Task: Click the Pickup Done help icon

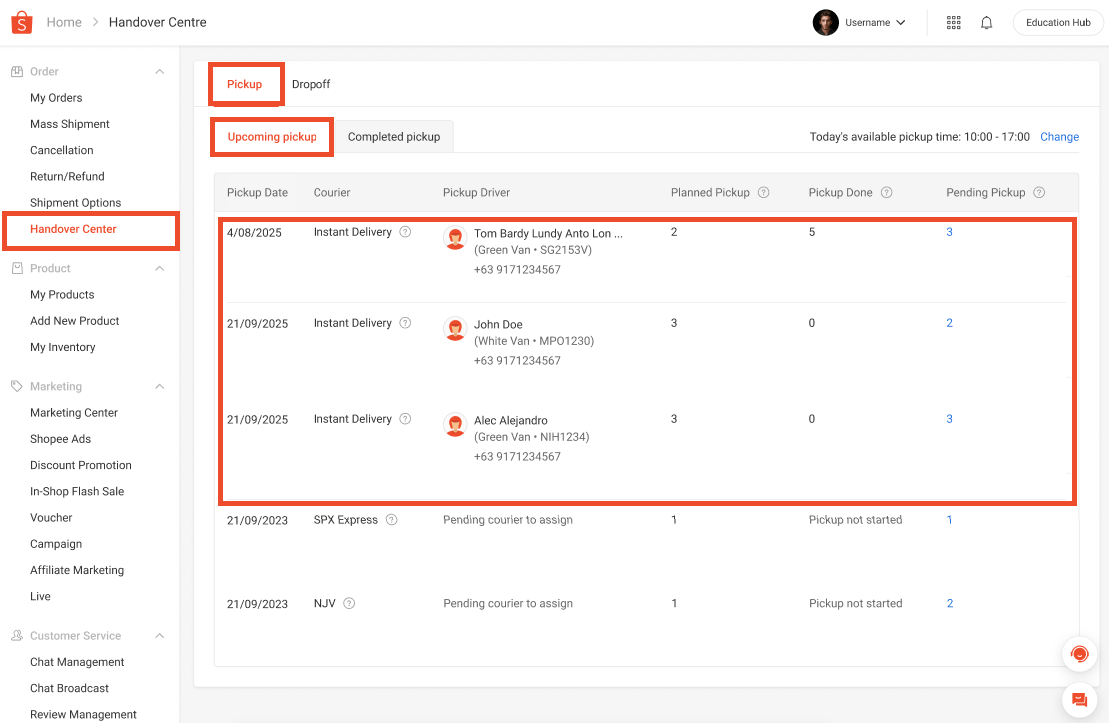Action: (886, 192)
